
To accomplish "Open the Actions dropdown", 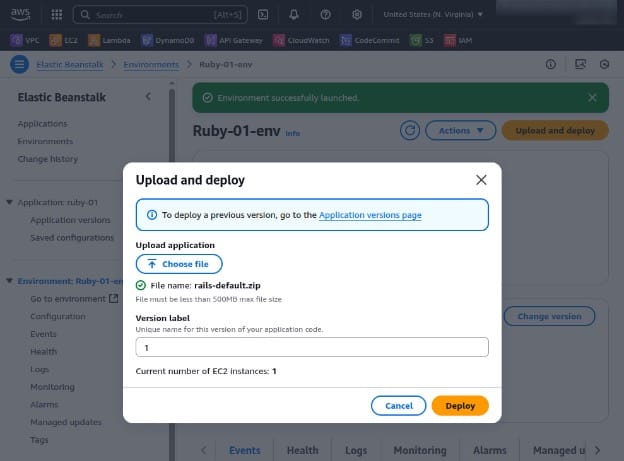I will click(460, 131).
